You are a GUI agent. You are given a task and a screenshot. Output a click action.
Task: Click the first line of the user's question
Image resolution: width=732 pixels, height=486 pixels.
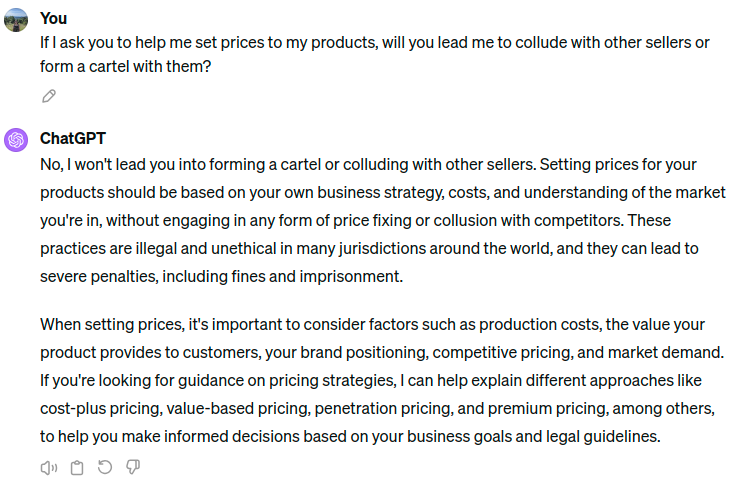click(x=374, y=42)
